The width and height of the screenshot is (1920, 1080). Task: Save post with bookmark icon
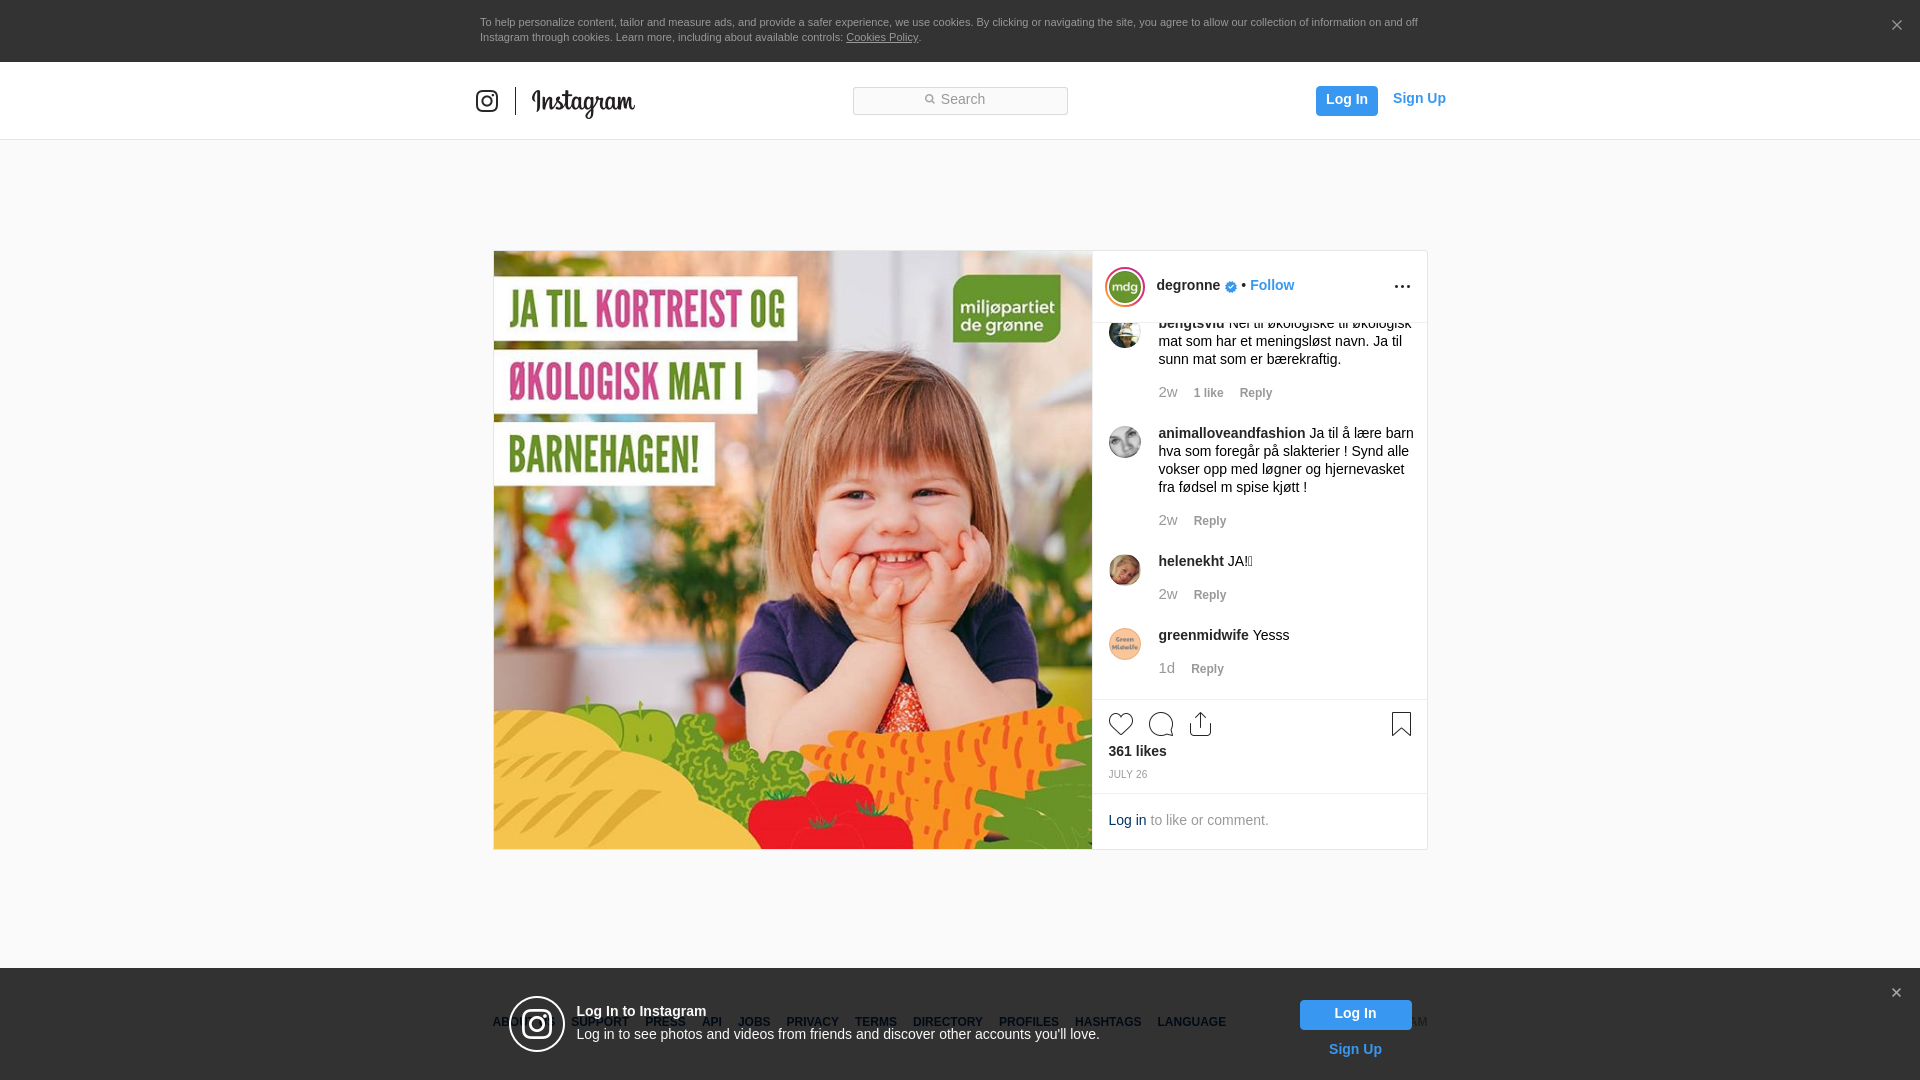point(1401,724)
